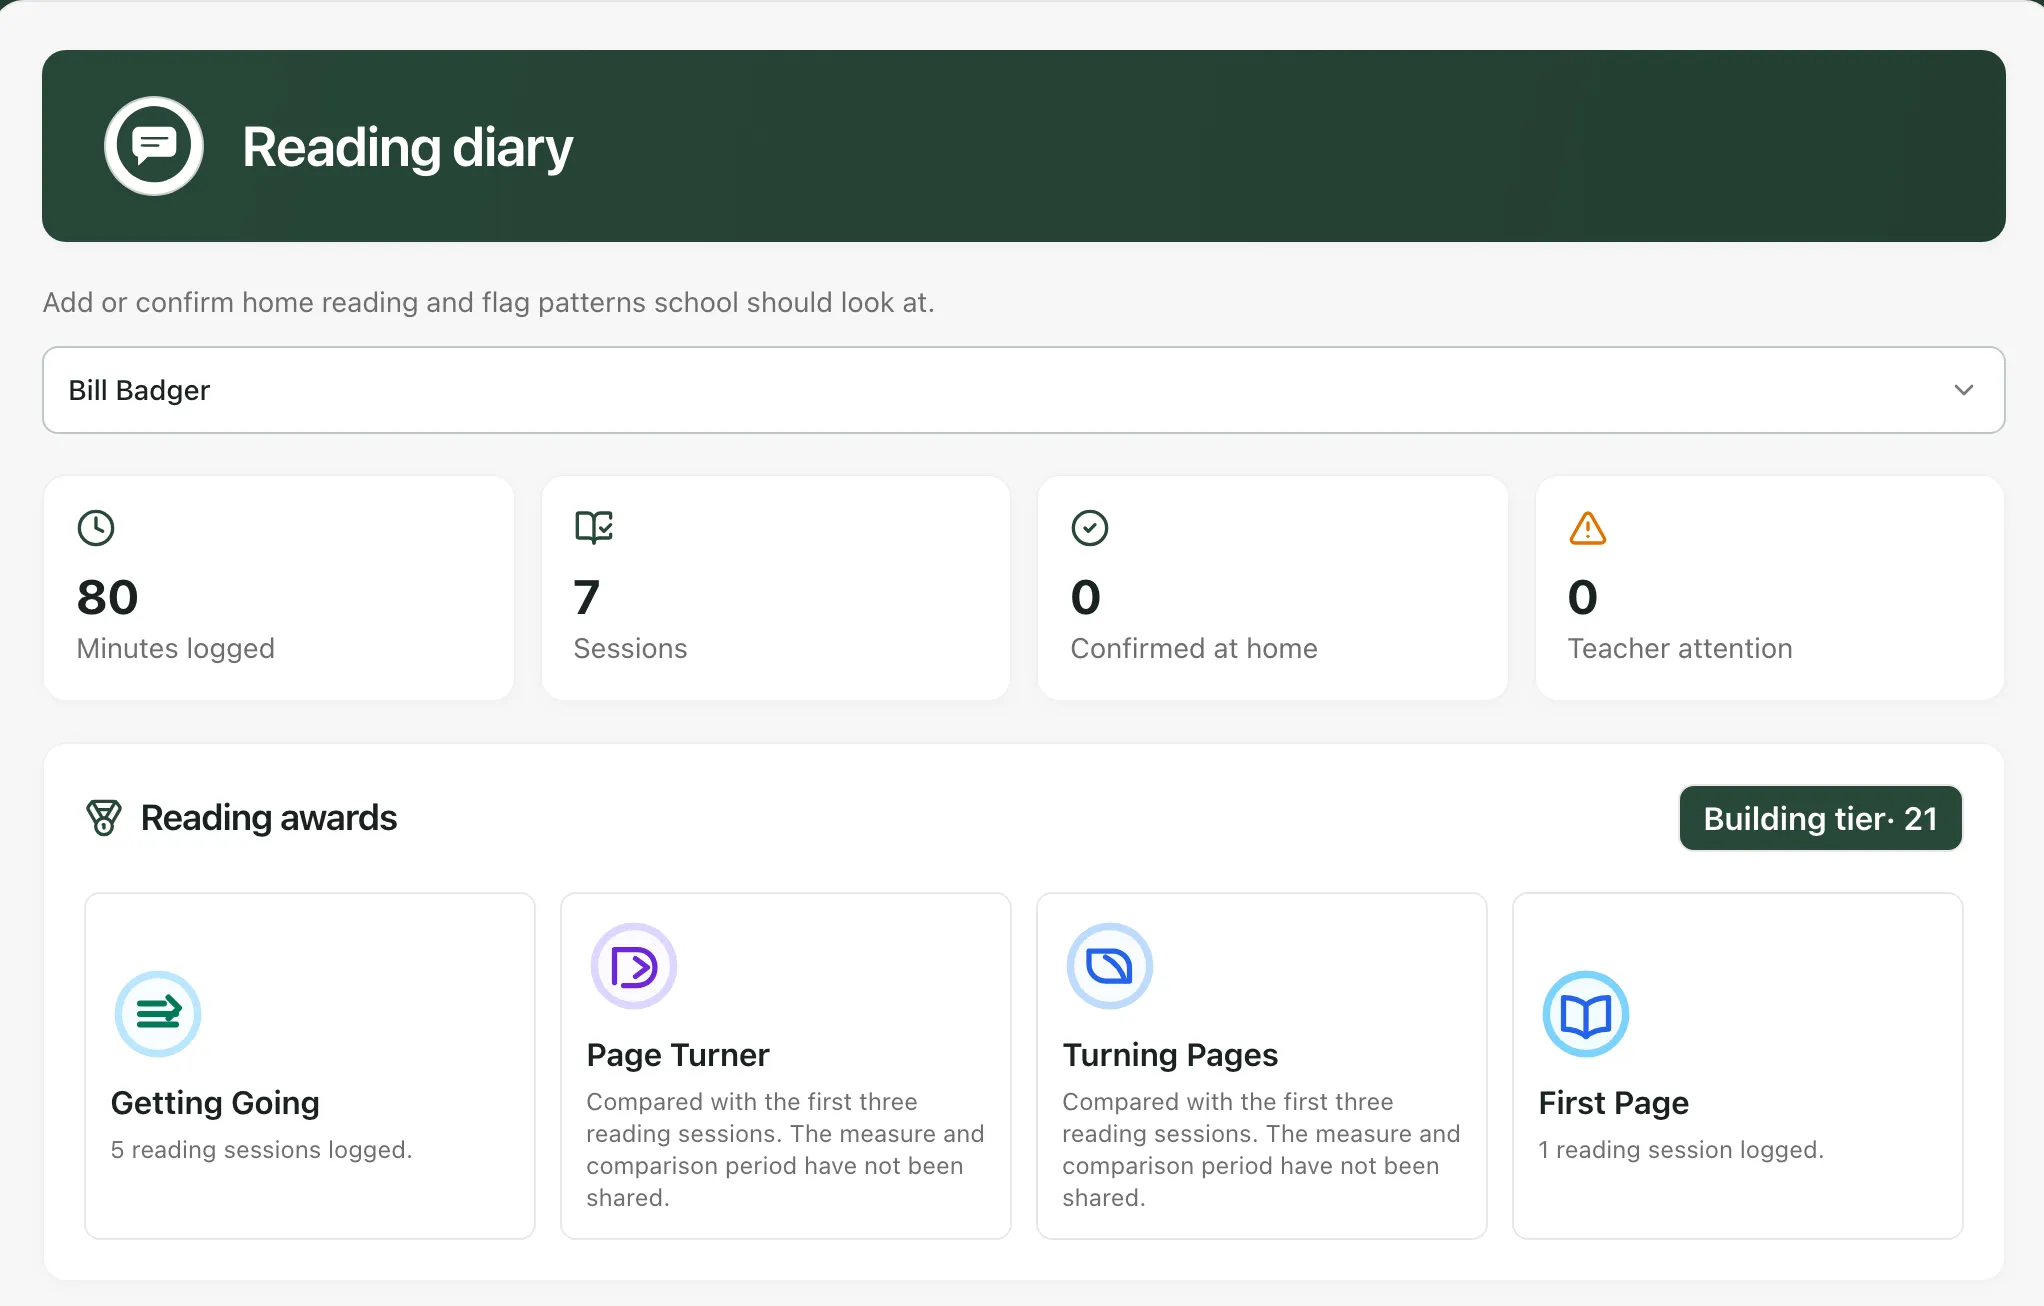The image size is (2044, 1306).
Task: Click the 7 sessions value
Action: (x=587, y=597)
